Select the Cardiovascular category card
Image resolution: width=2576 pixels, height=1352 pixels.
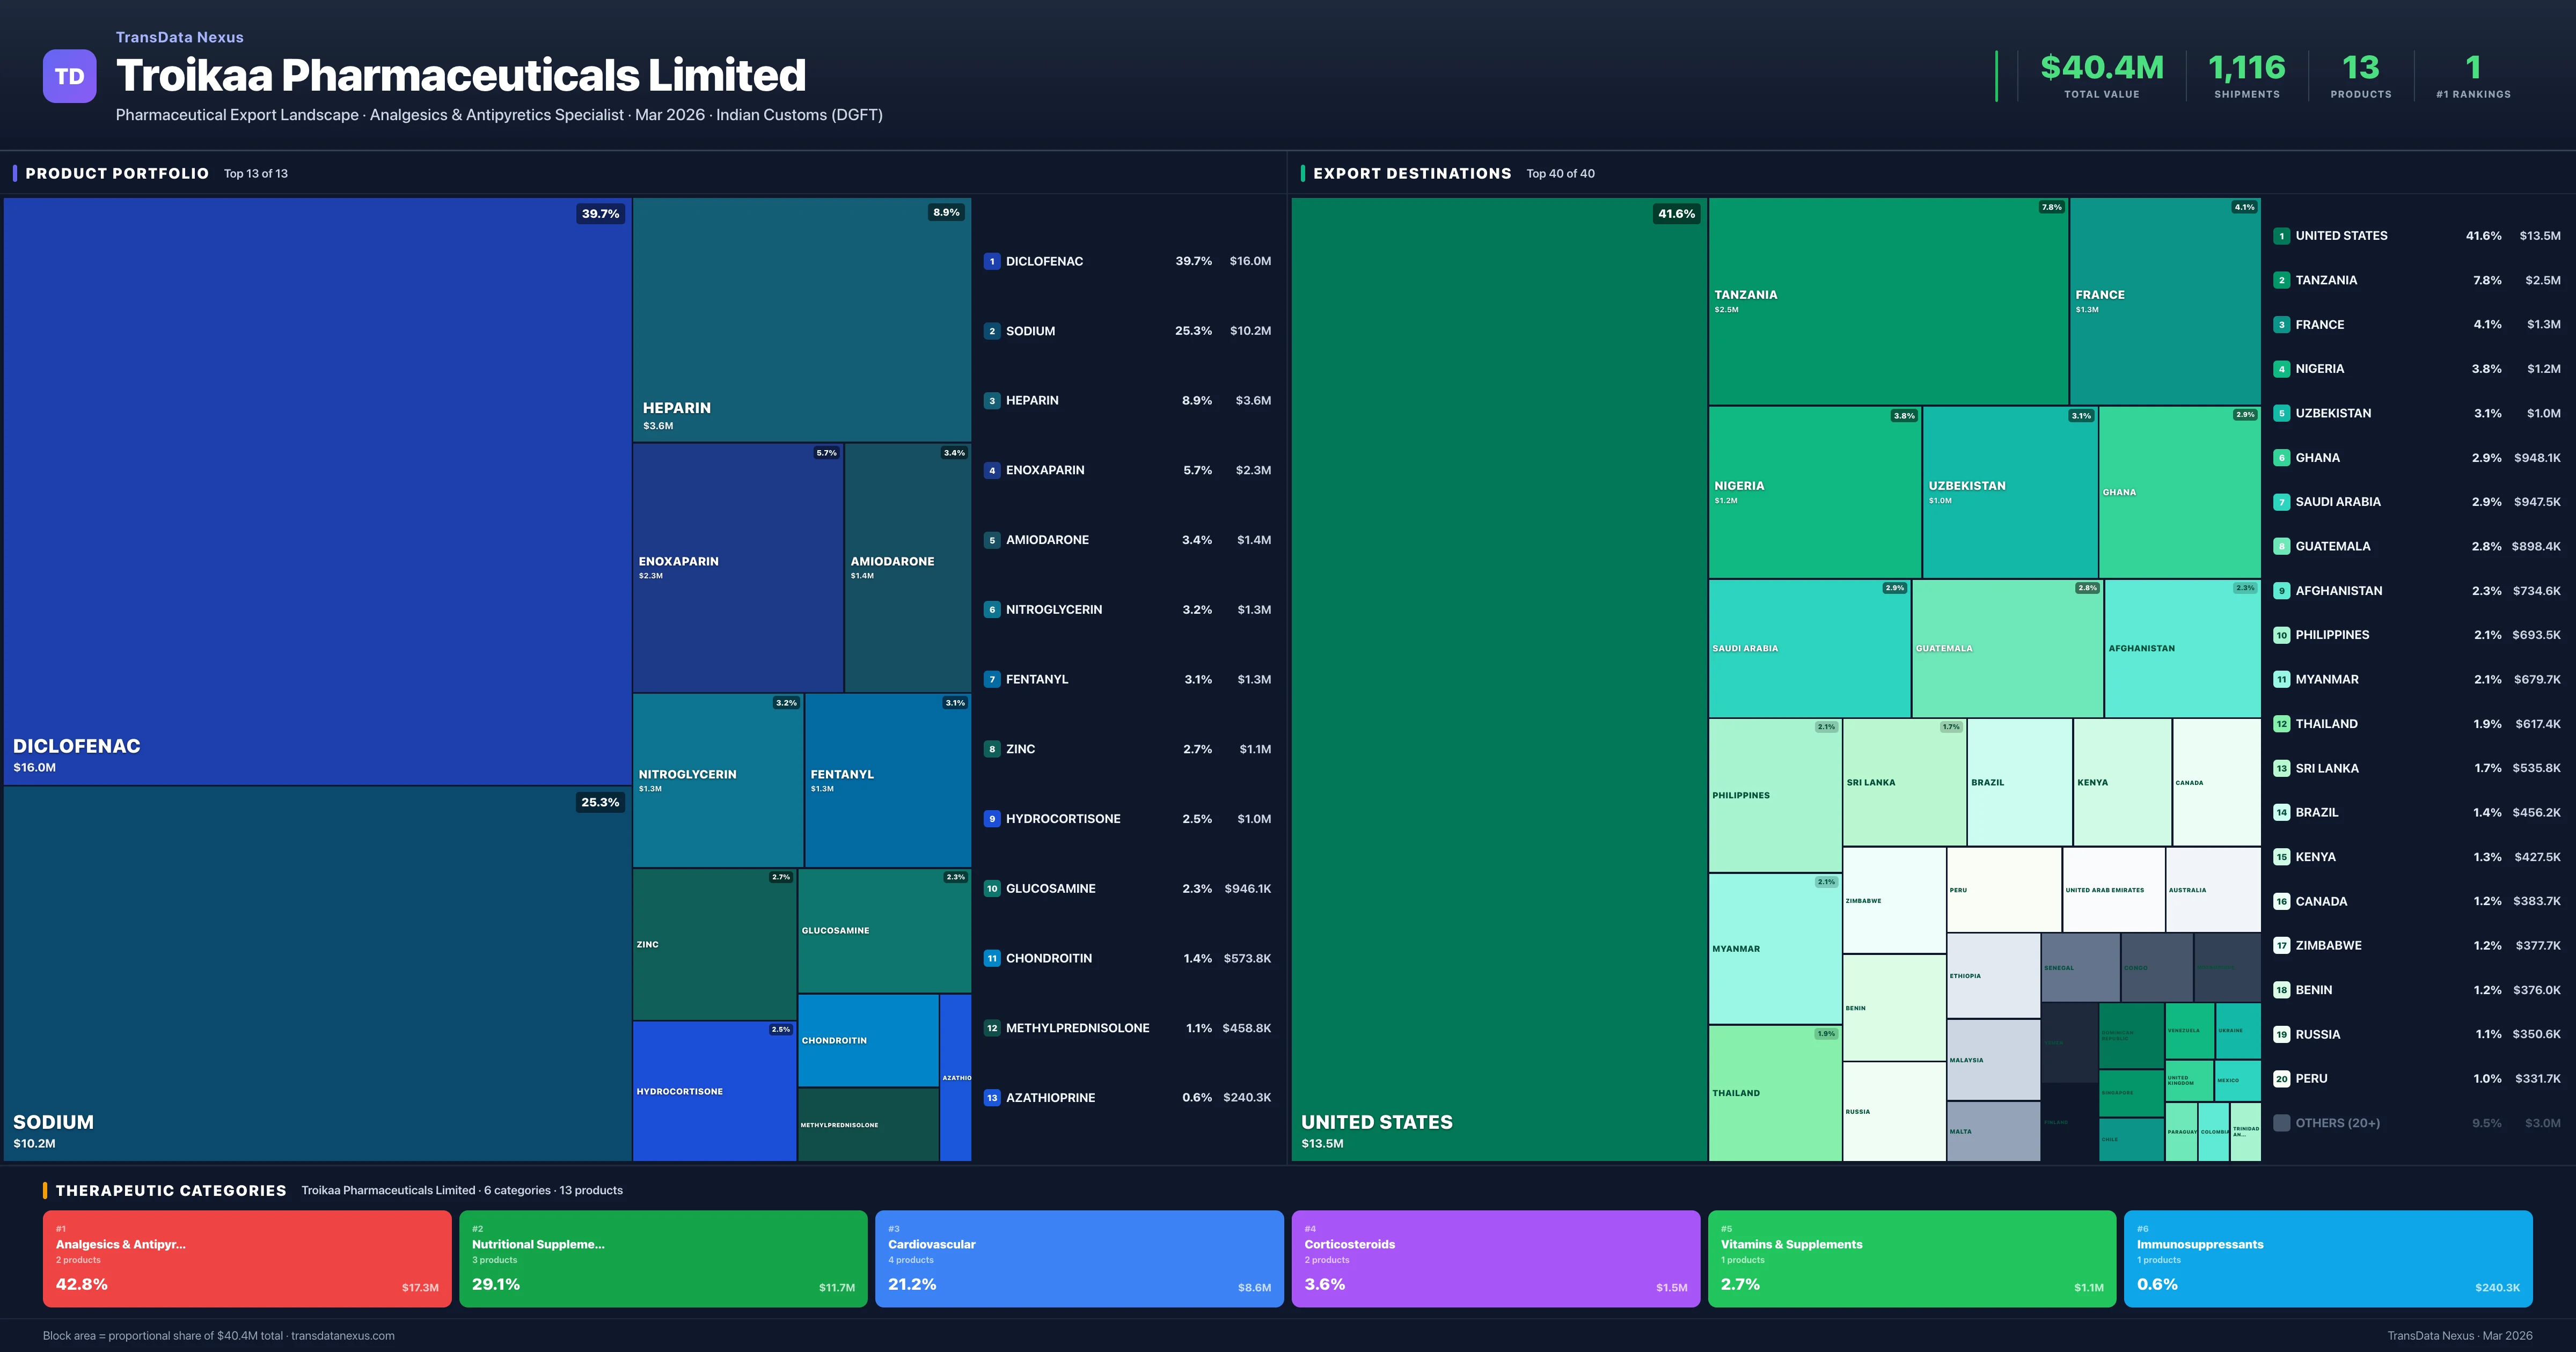[x=1079, y=1258]
